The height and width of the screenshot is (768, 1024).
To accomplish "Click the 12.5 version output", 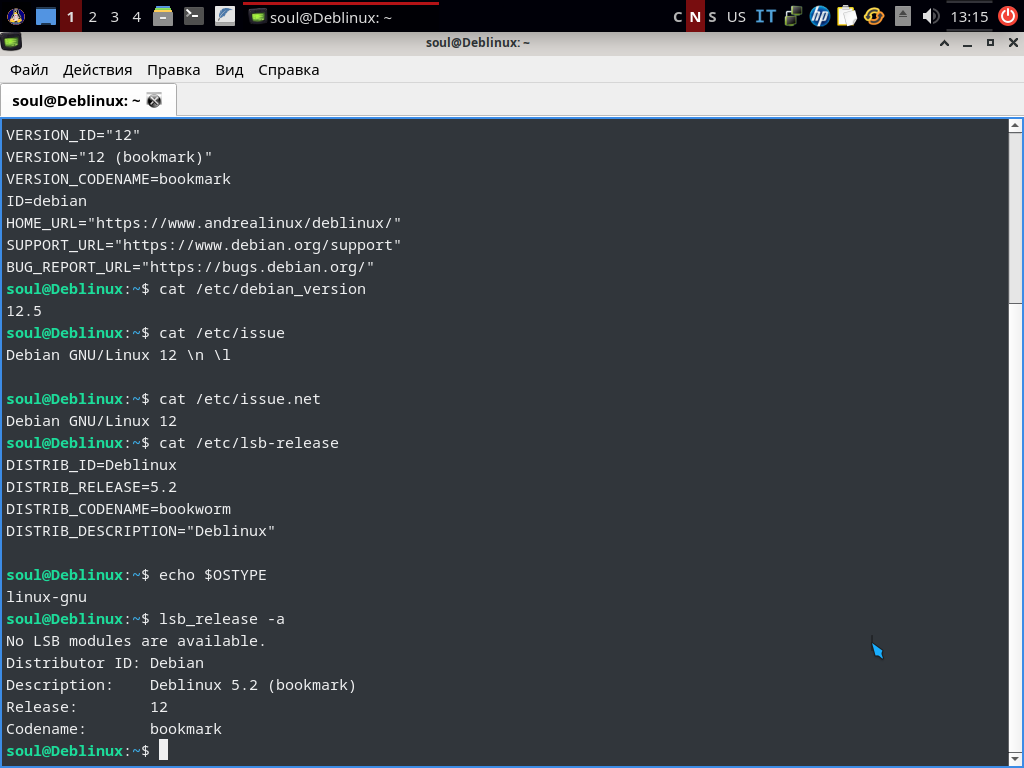I will coord(24,311).
